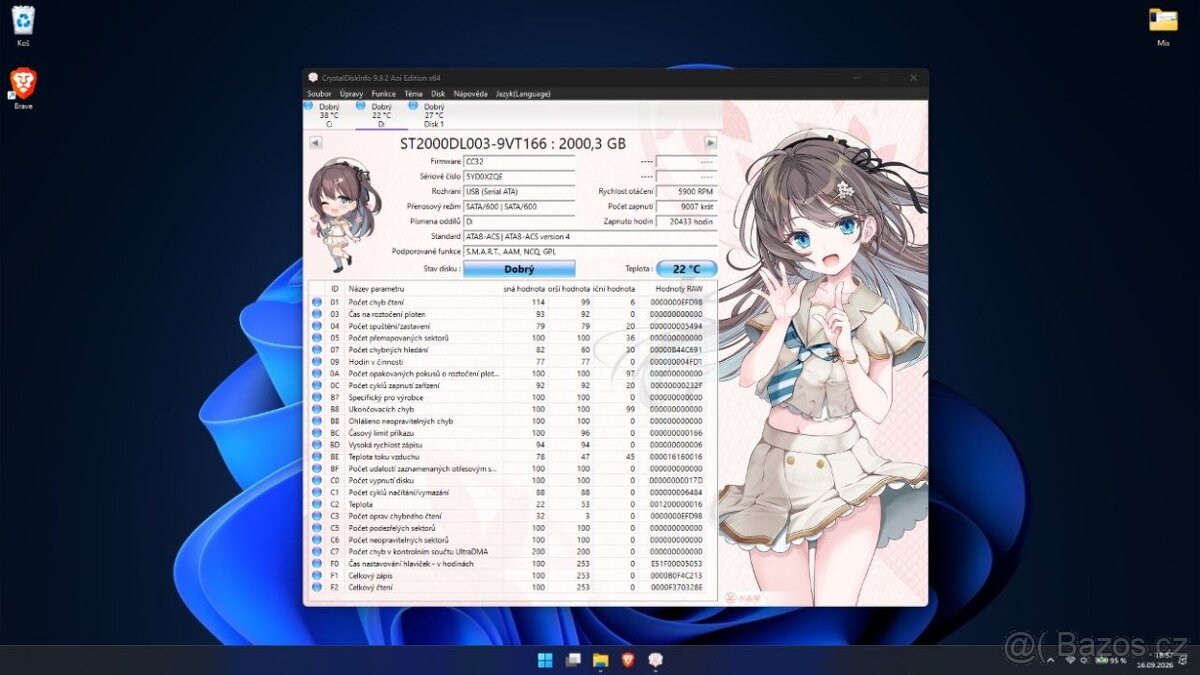Open the Soubor menu
Image resolution: width=1200 pixels, height=675 pixels.
[x=319, y=93]
